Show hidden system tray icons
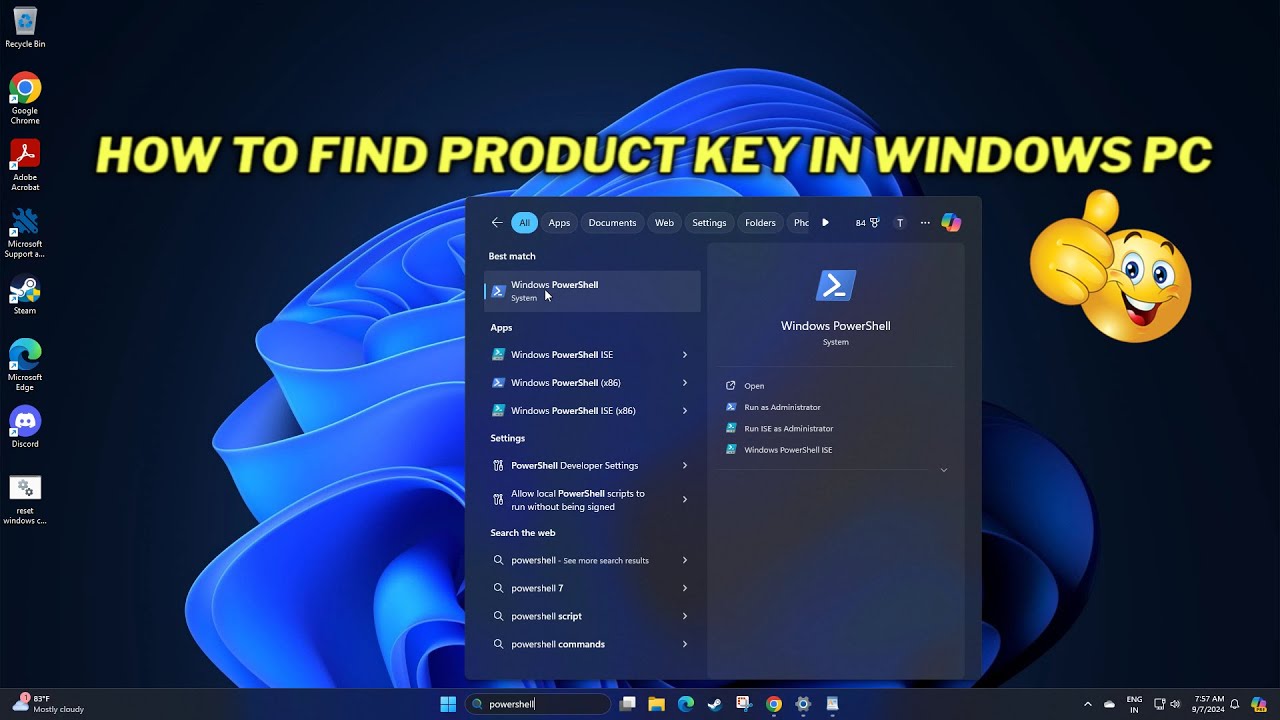Screen dimensions: 1280x720 (x=1088, y=704)
